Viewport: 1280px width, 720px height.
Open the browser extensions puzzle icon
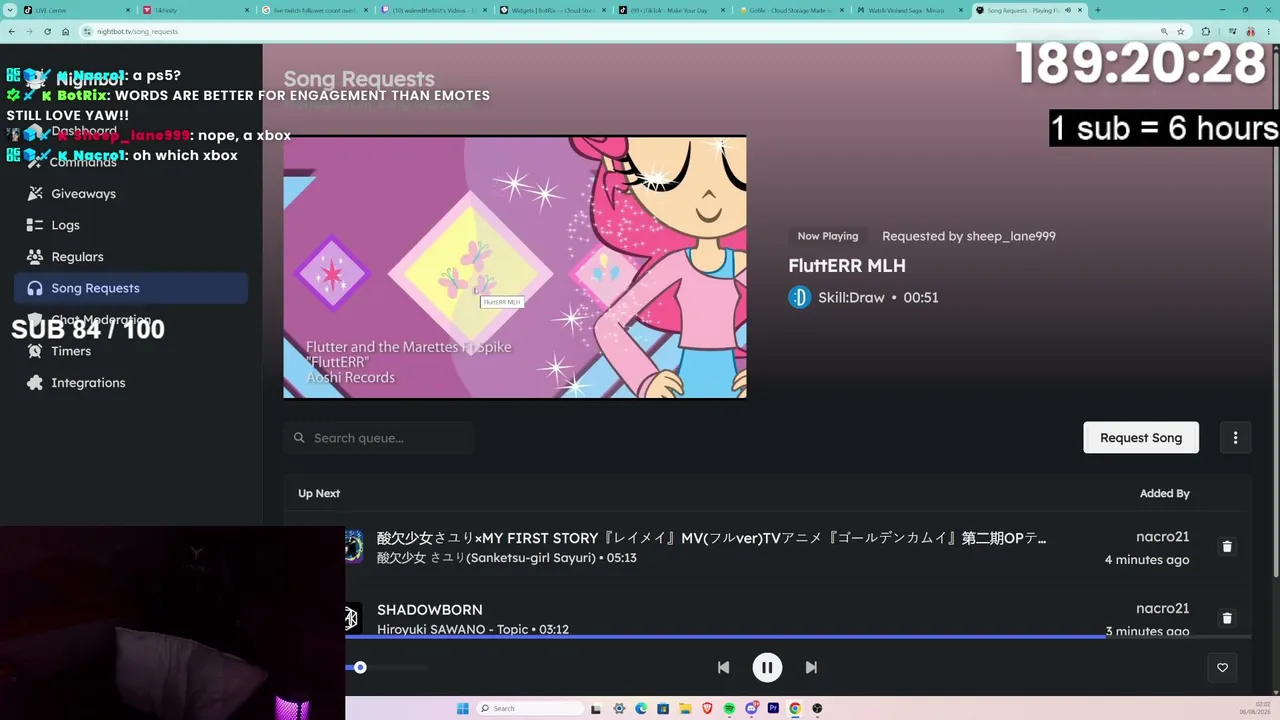pos(1206,31)
